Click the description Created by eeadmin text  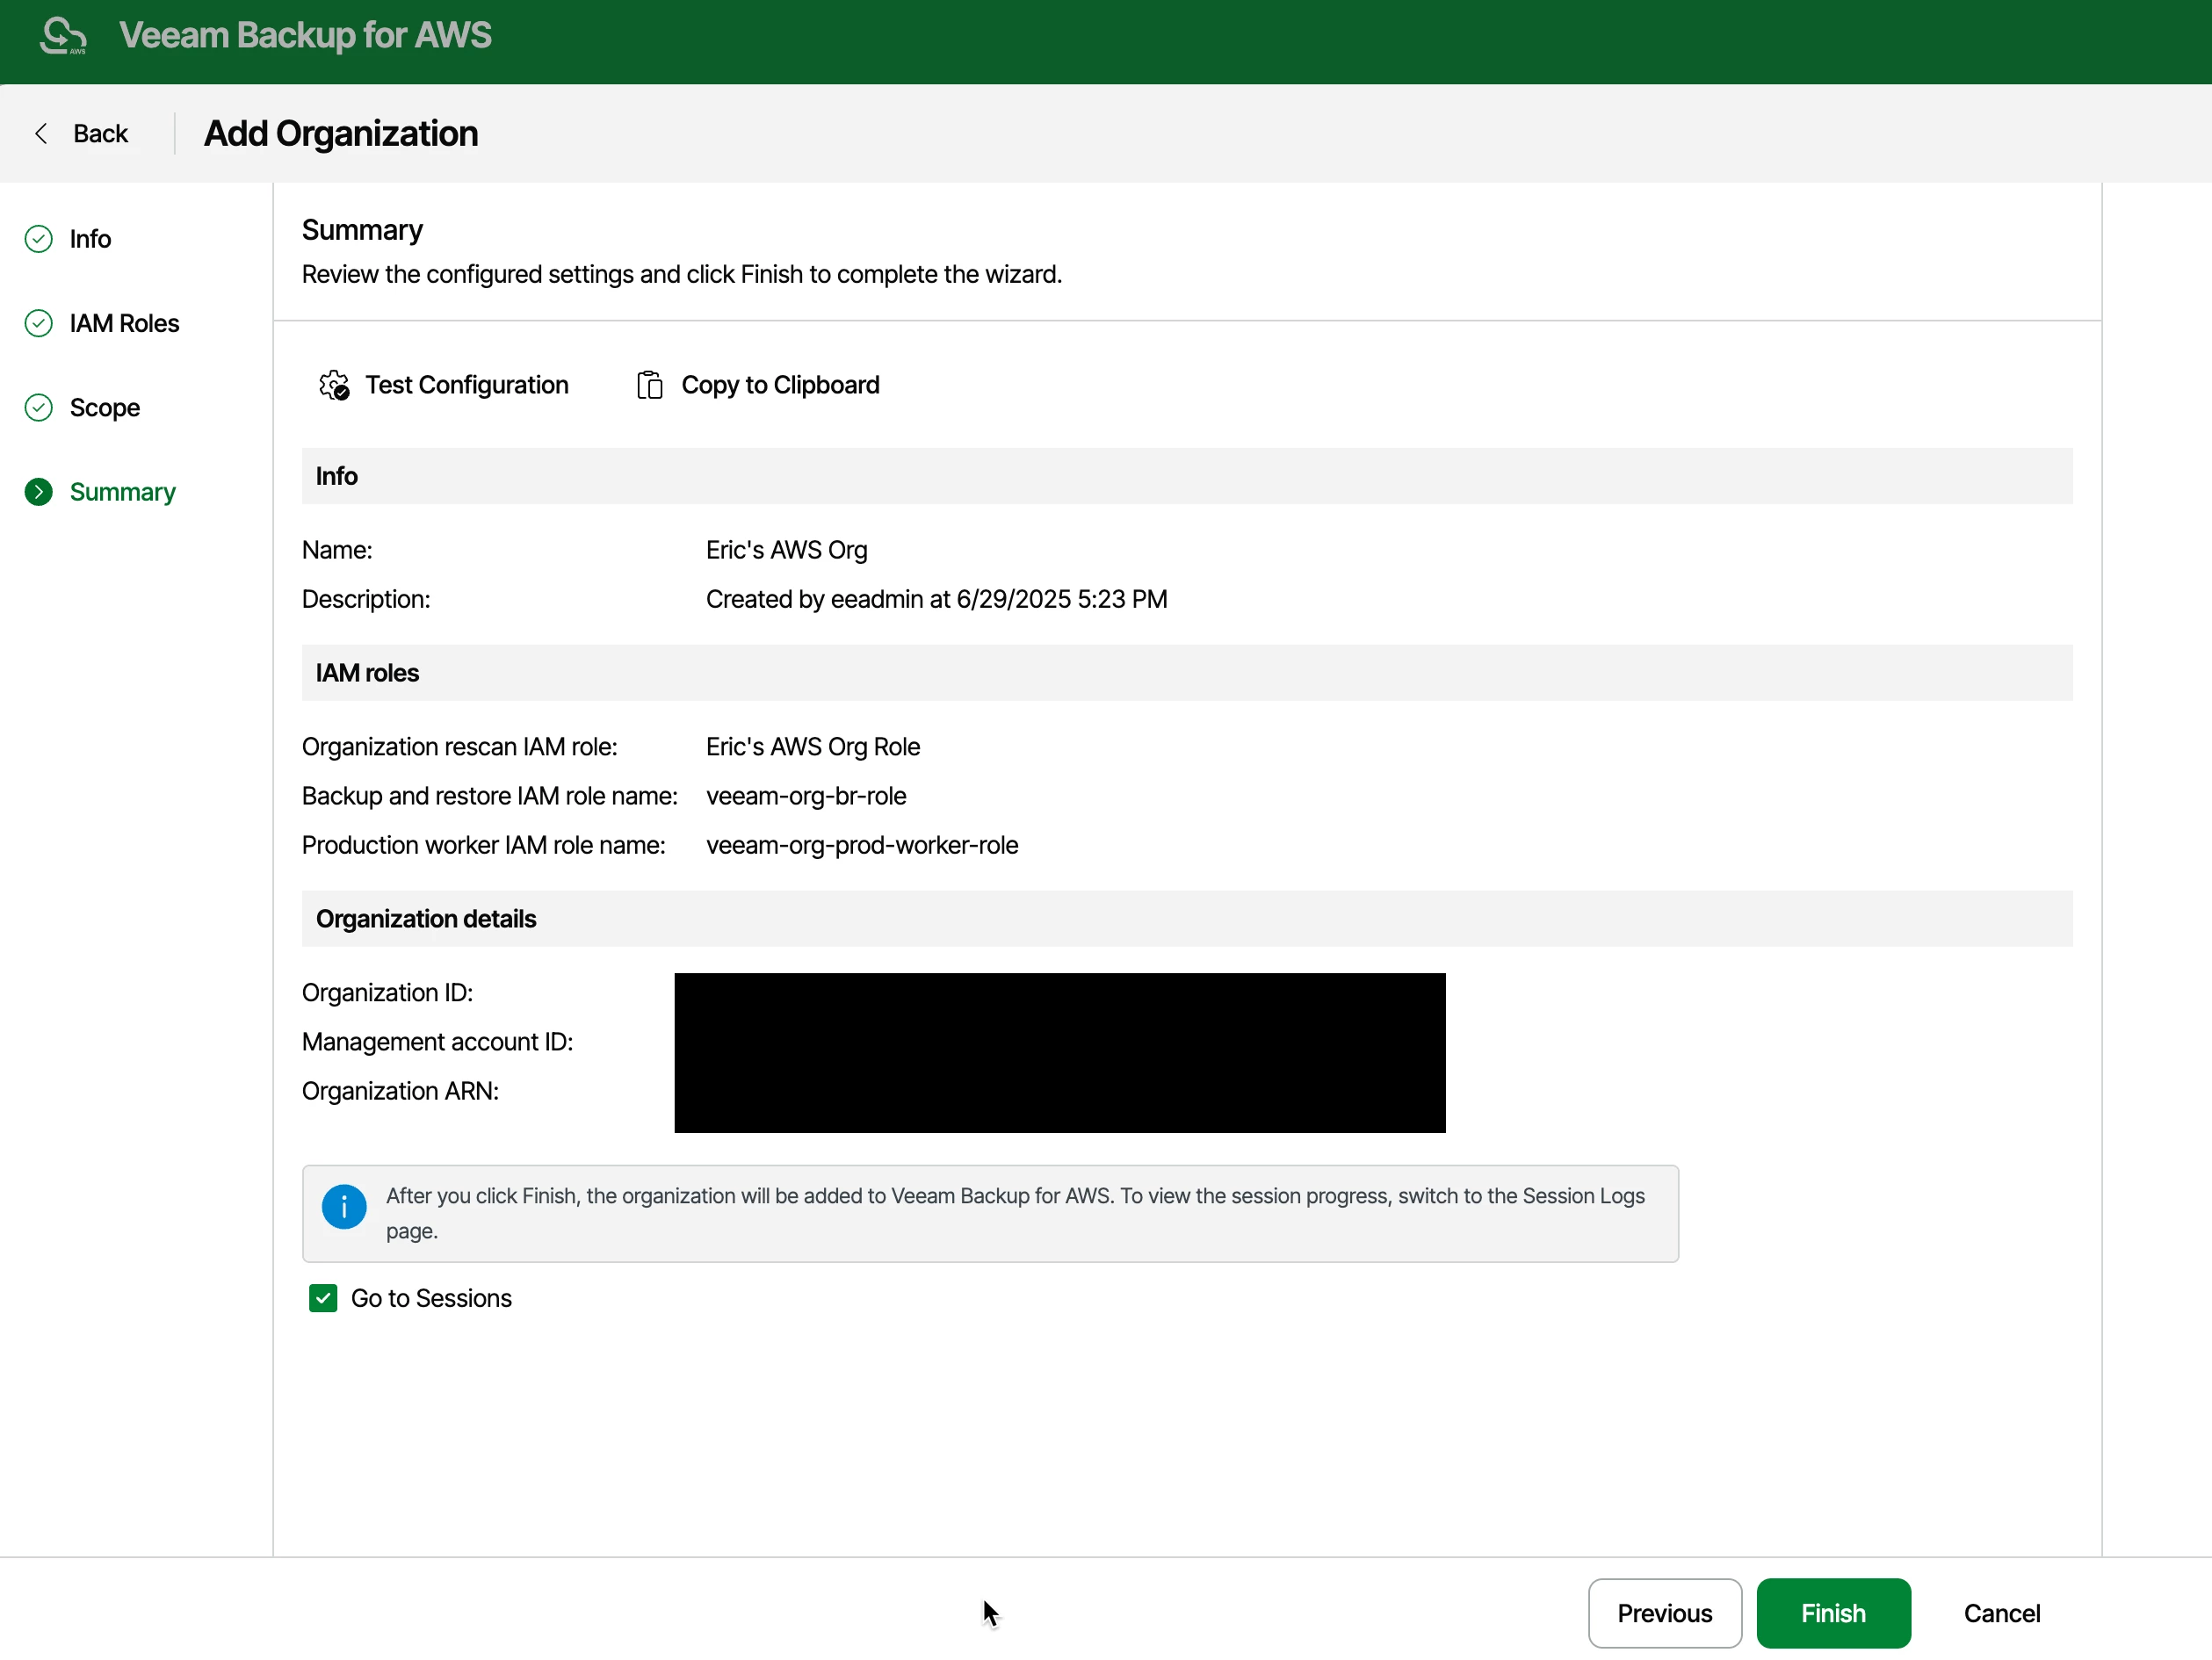pos(936,599)
